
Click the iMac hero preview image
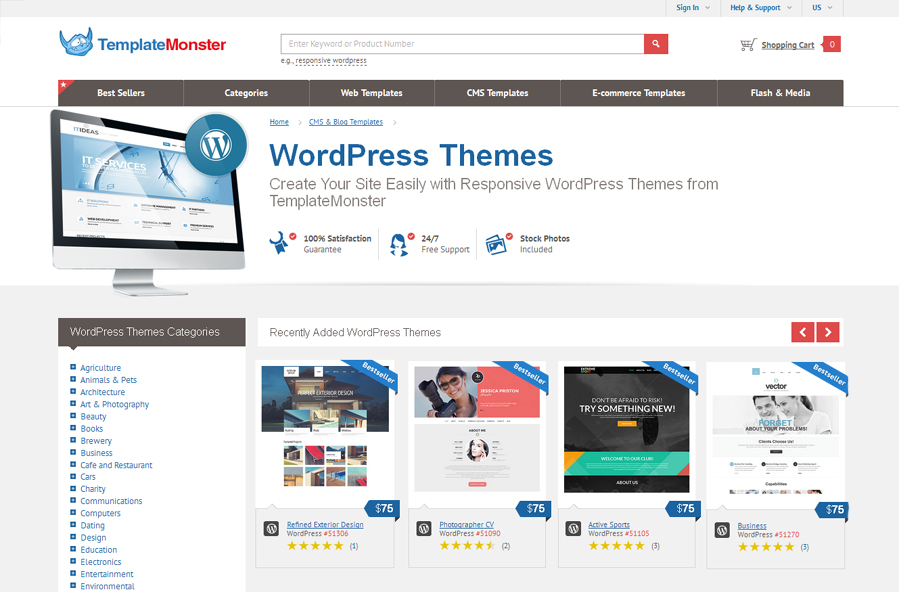[149, 201]
